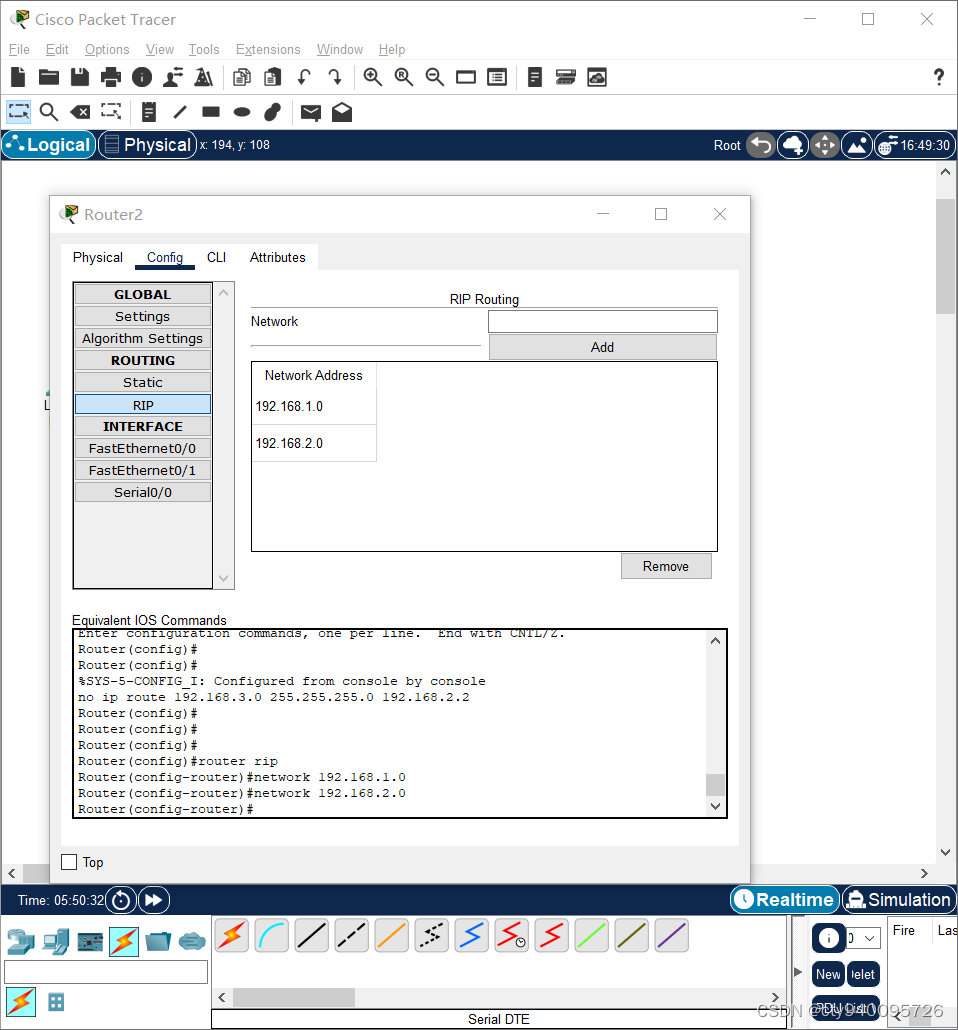This screenshot has height=1030, width=958.
Task: Click the Add Complex PDU open envelope icon
Action: tap(342, 112)
